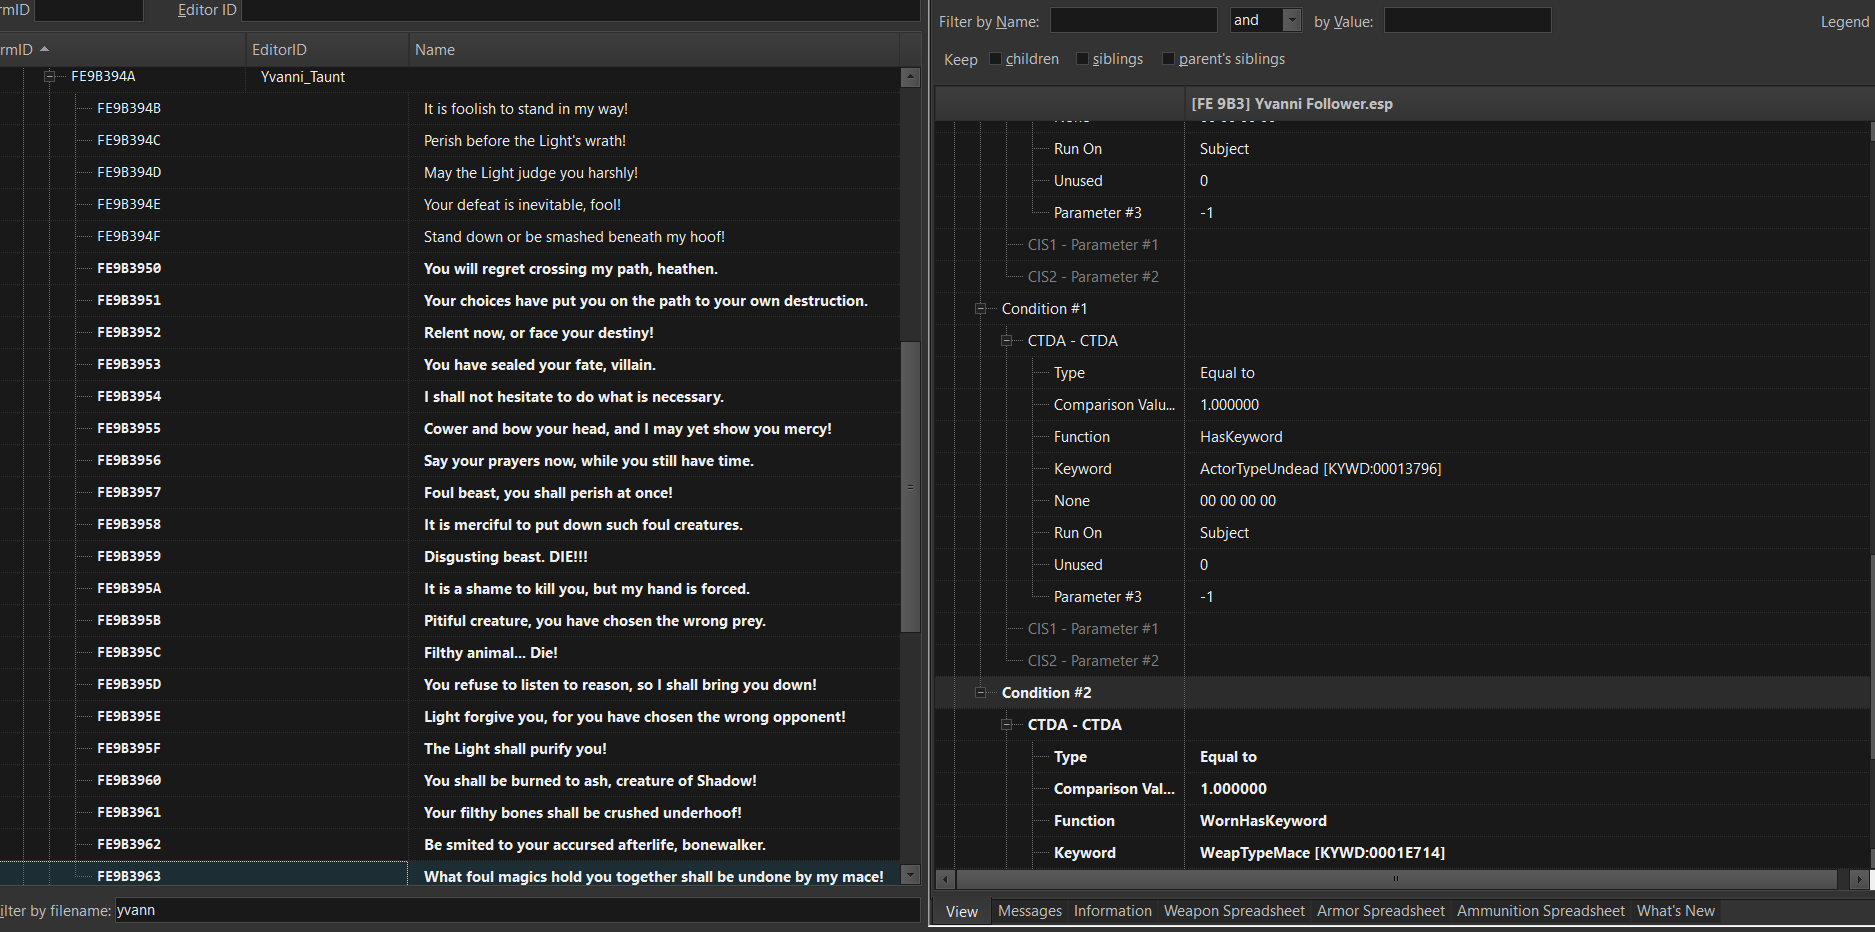Click the ActorTypeUndead keyword value
1875x932 pixels.
(x=1320, y=469)
